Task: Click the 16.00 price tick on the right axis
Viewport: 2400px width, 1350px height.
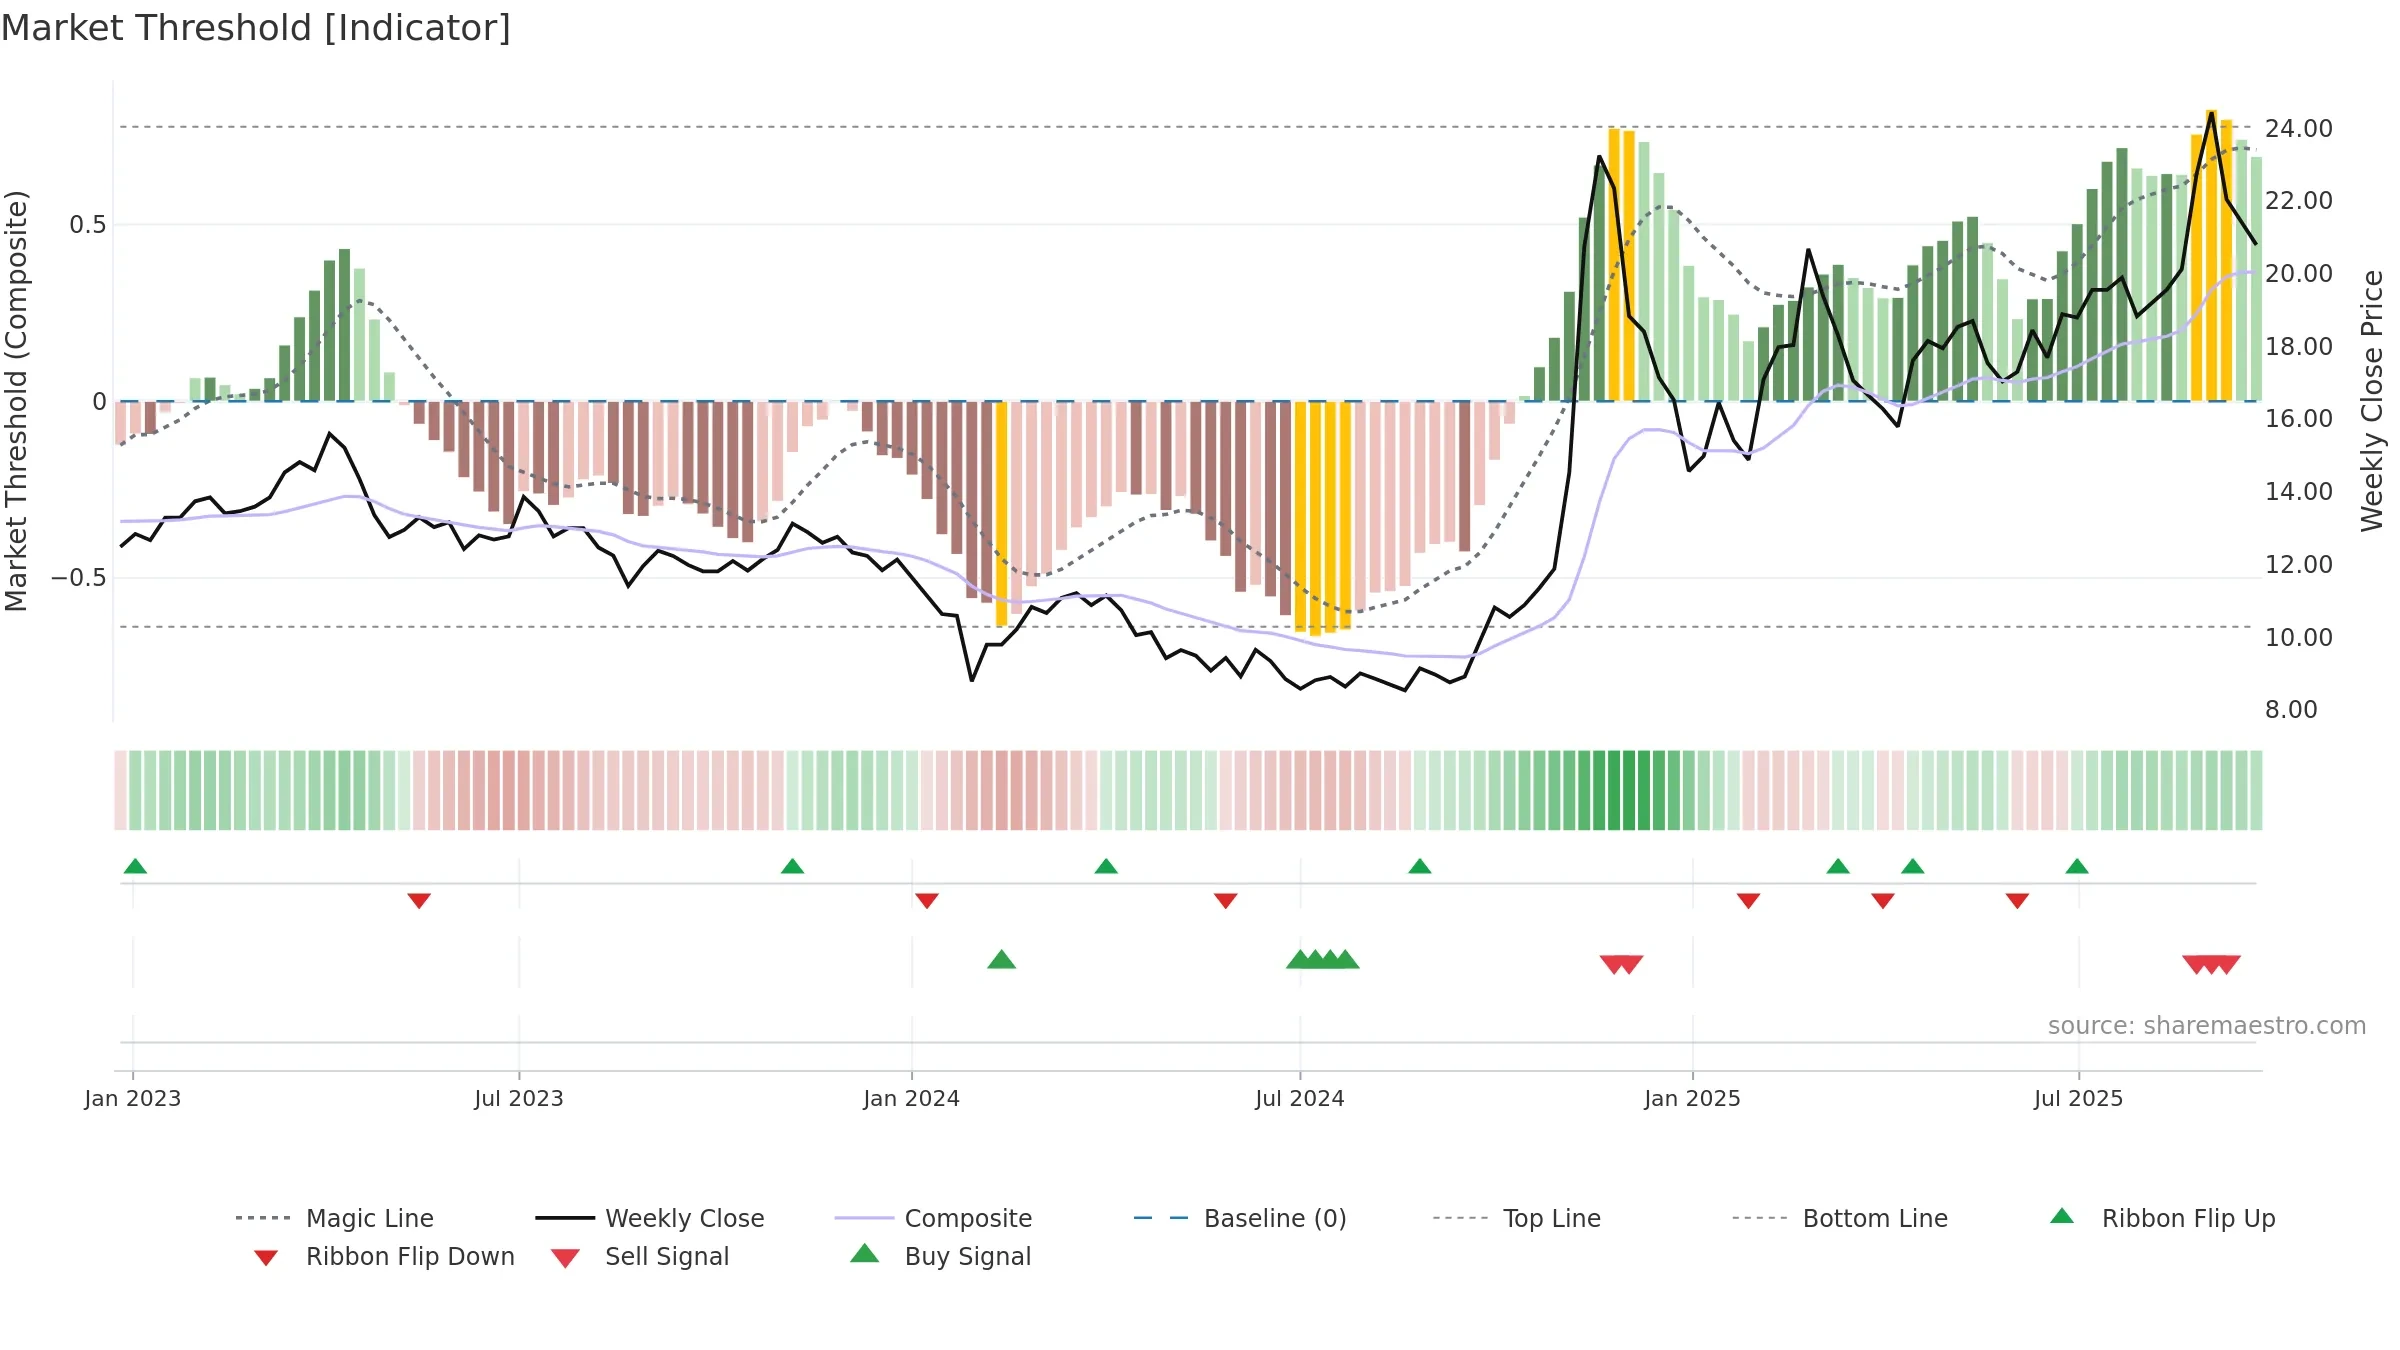Action: coord(2299,419)
